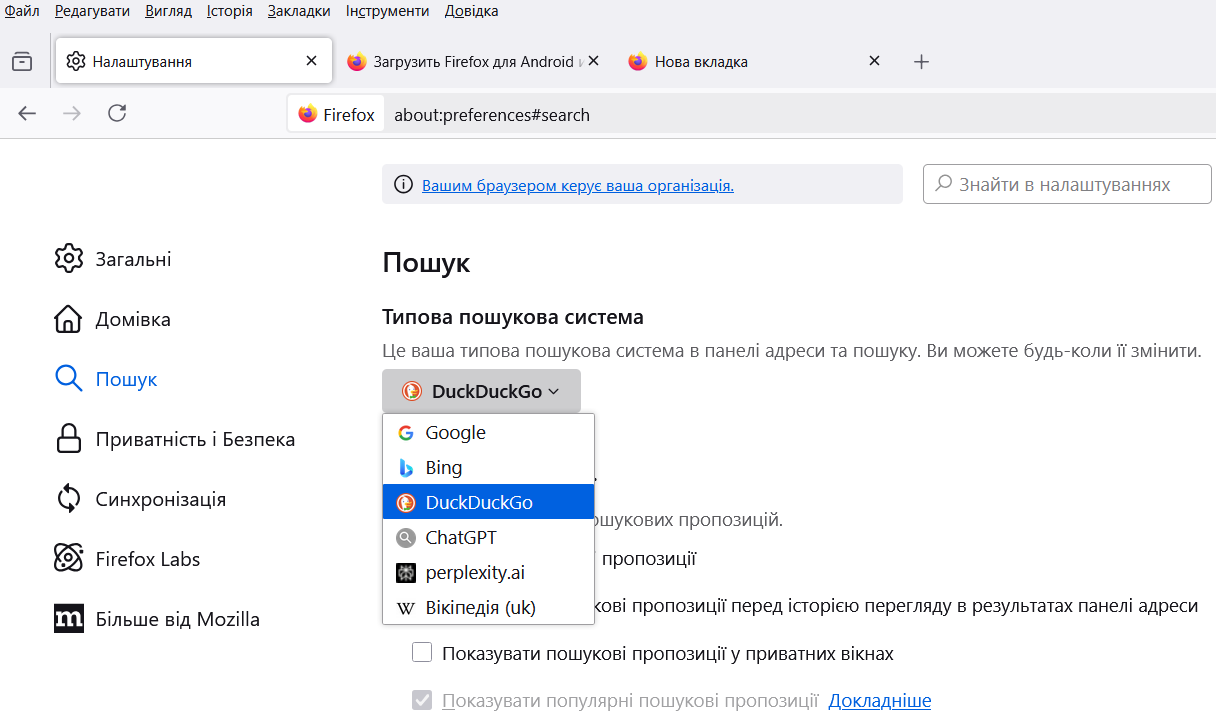Pick perplexity.ai from the engine list
1216x725 pixels.
coord(489,573)
